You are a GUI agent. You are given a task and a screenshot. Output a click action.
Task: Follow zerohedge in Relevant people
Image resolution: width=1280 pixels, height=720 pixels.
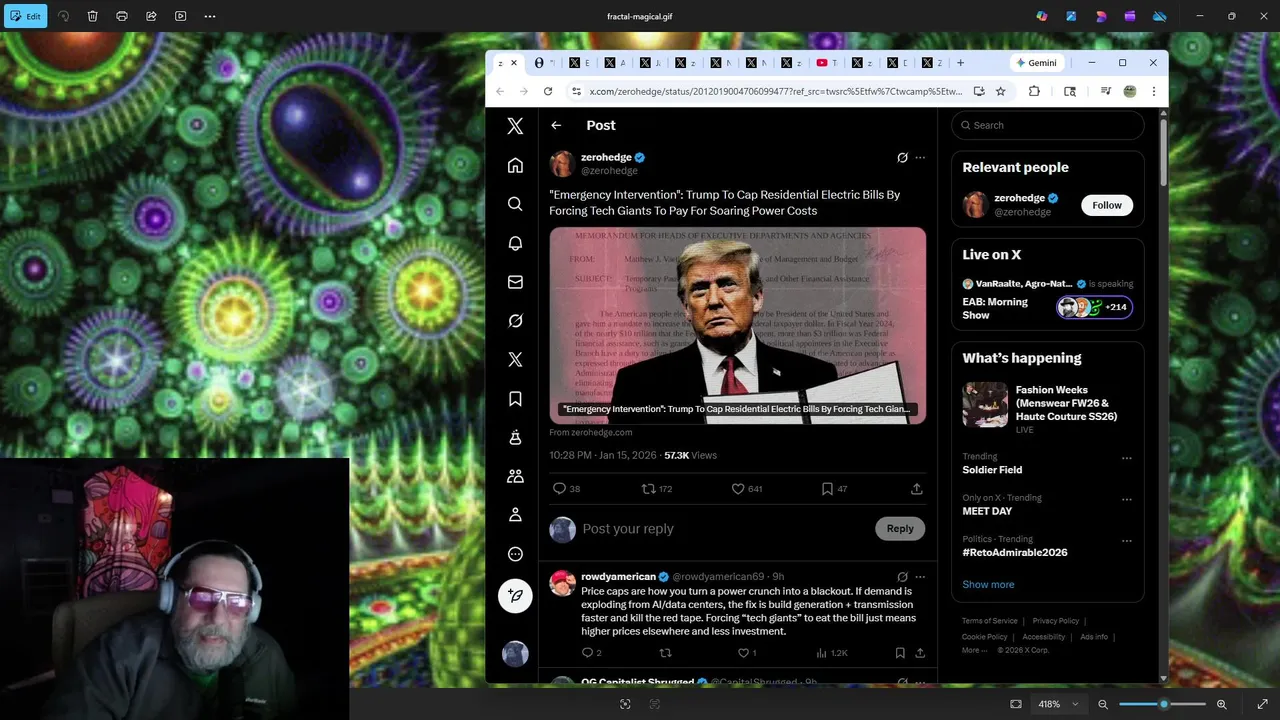point(1106,205)
